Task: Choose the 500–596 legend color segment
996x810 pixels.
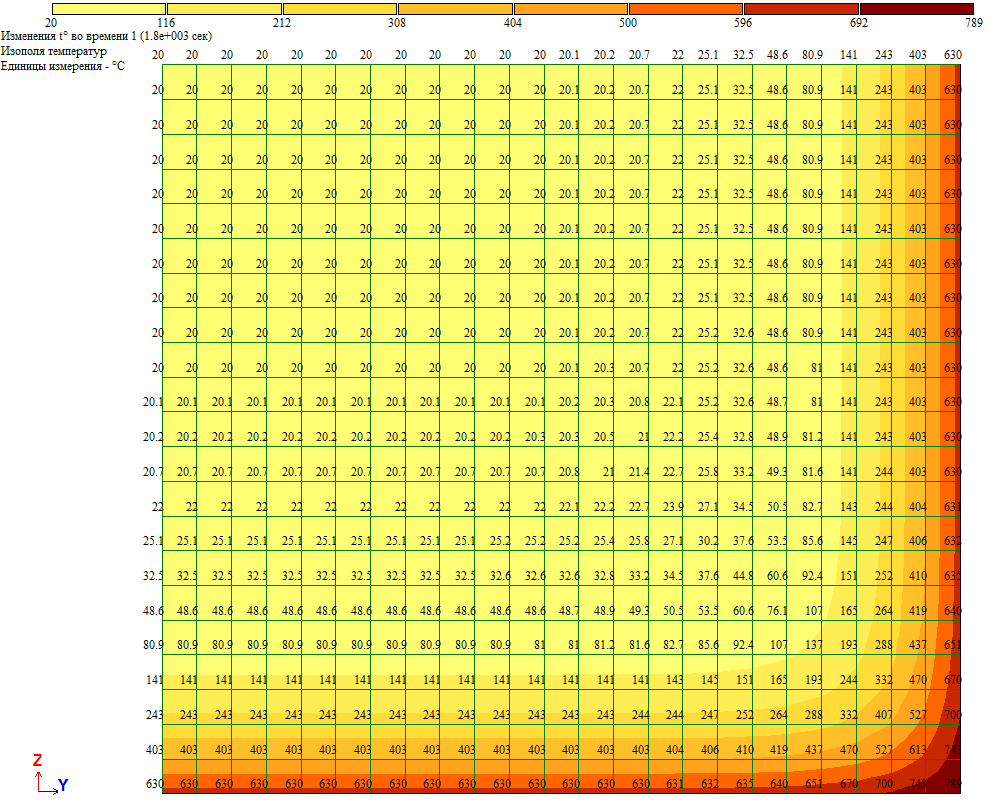Action: [x=685, y=9]
